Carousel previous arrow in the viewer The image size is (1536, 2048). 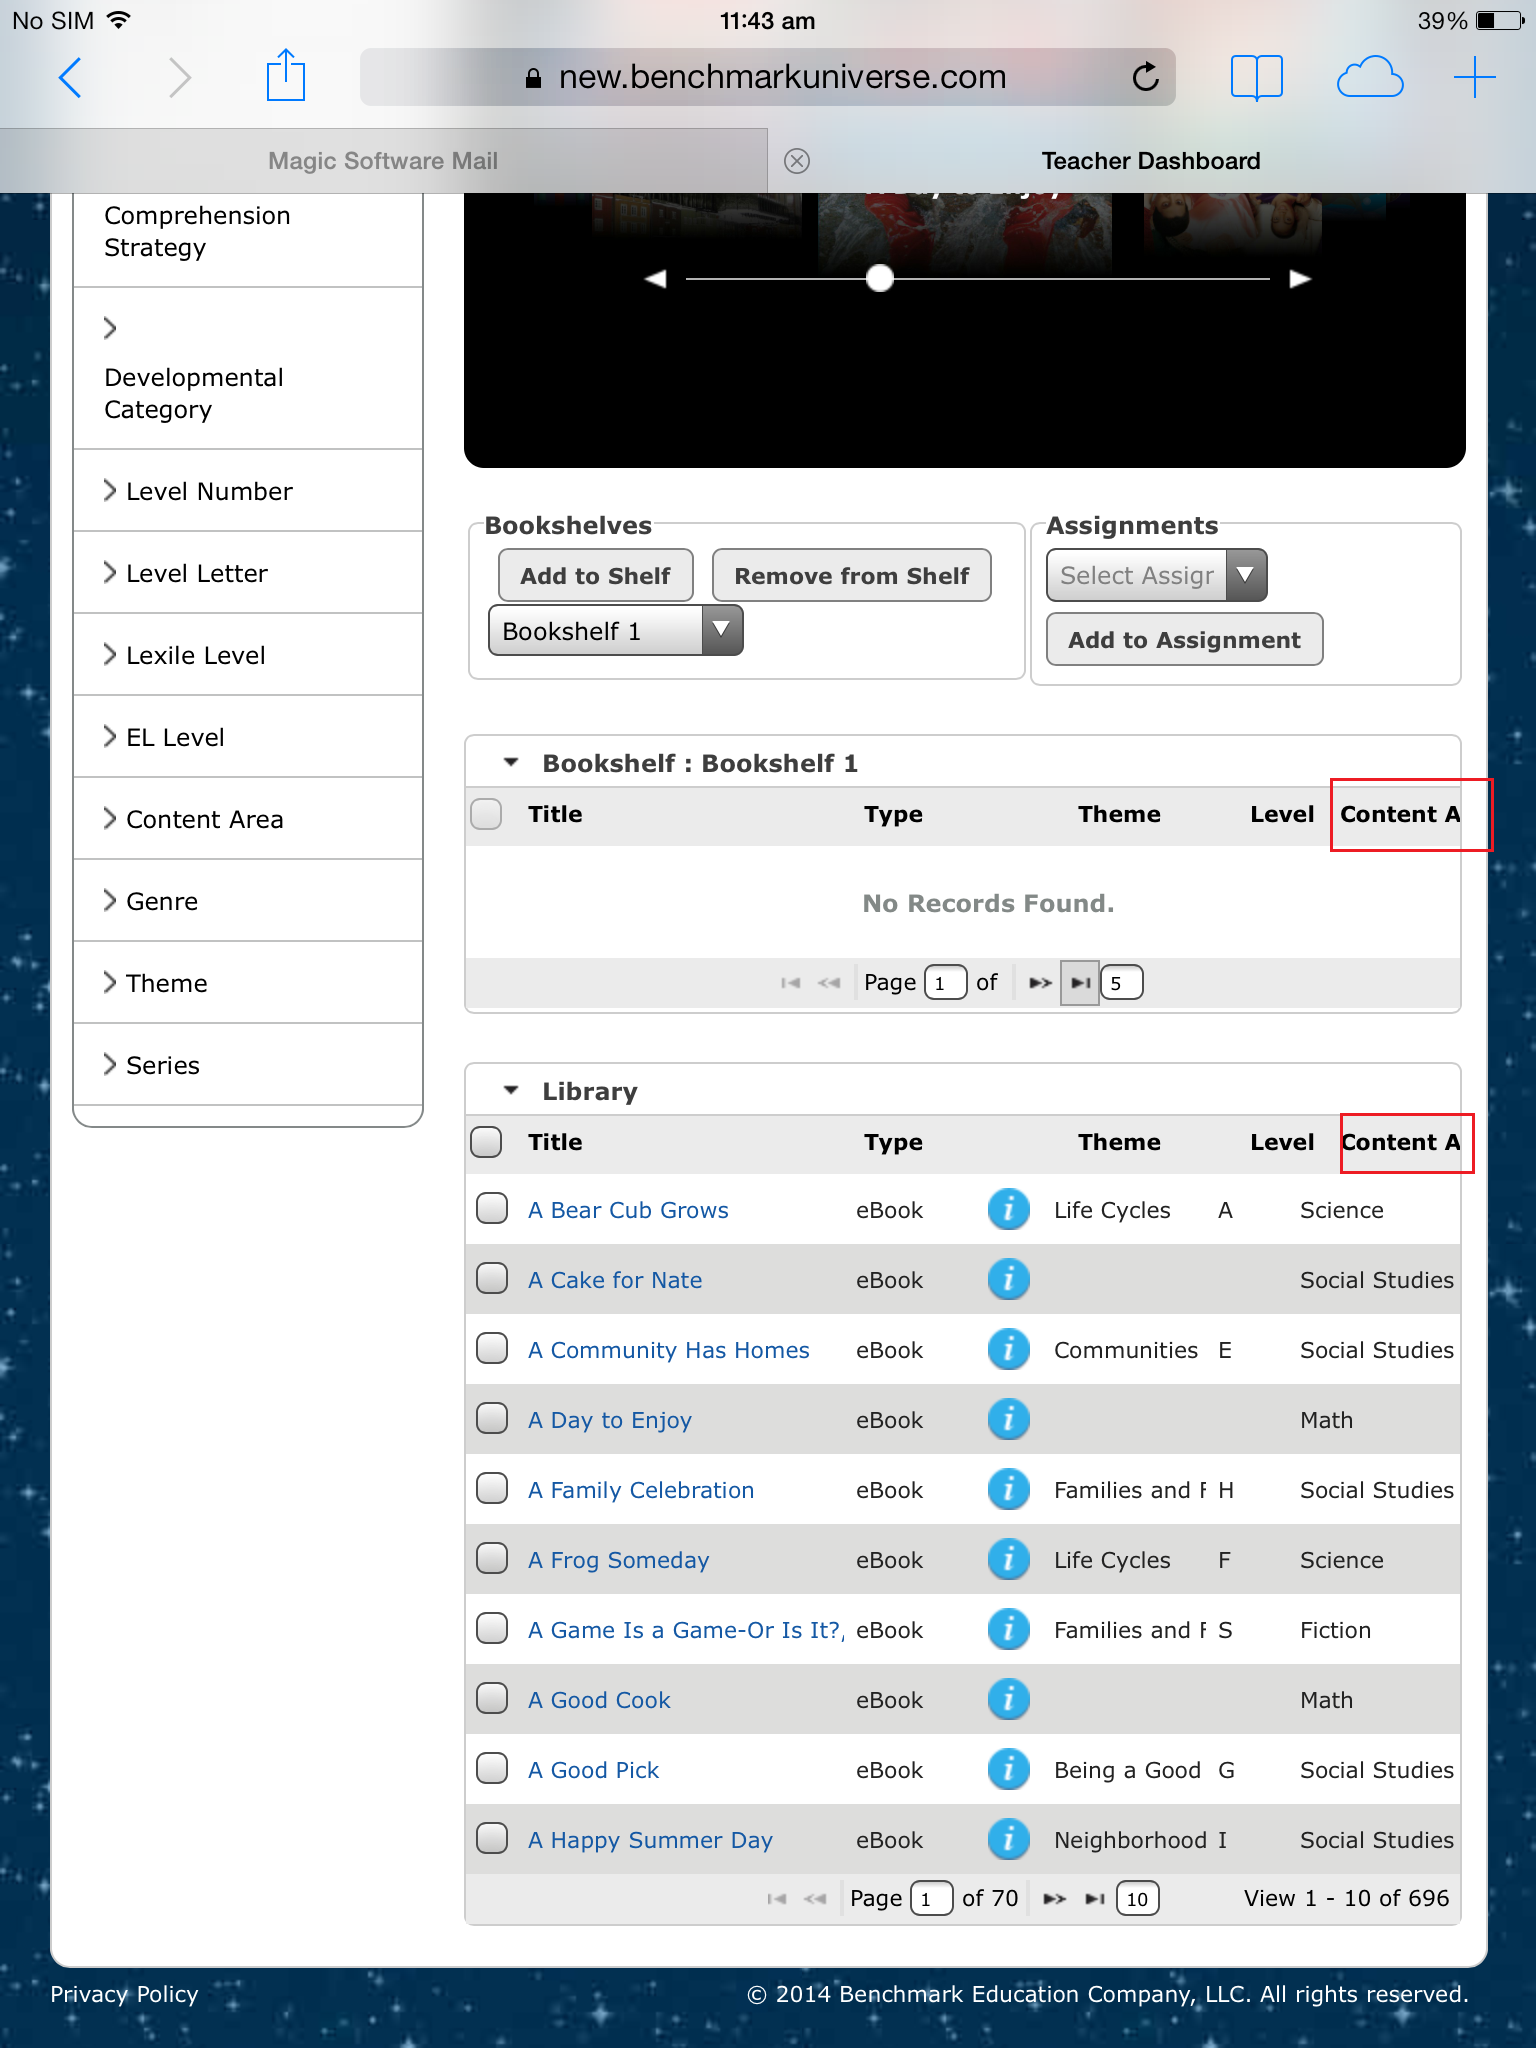[656, 279]
